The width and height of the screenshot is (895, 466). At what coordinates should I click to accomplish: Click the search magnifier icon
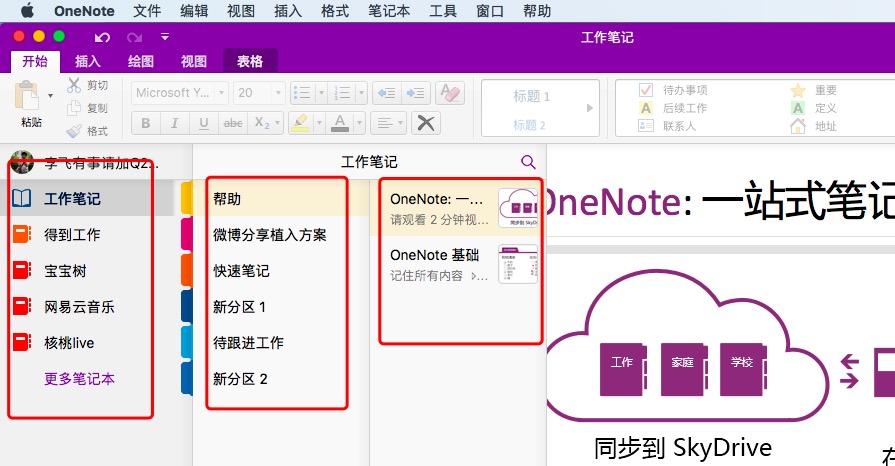click(x=528, y=162)
